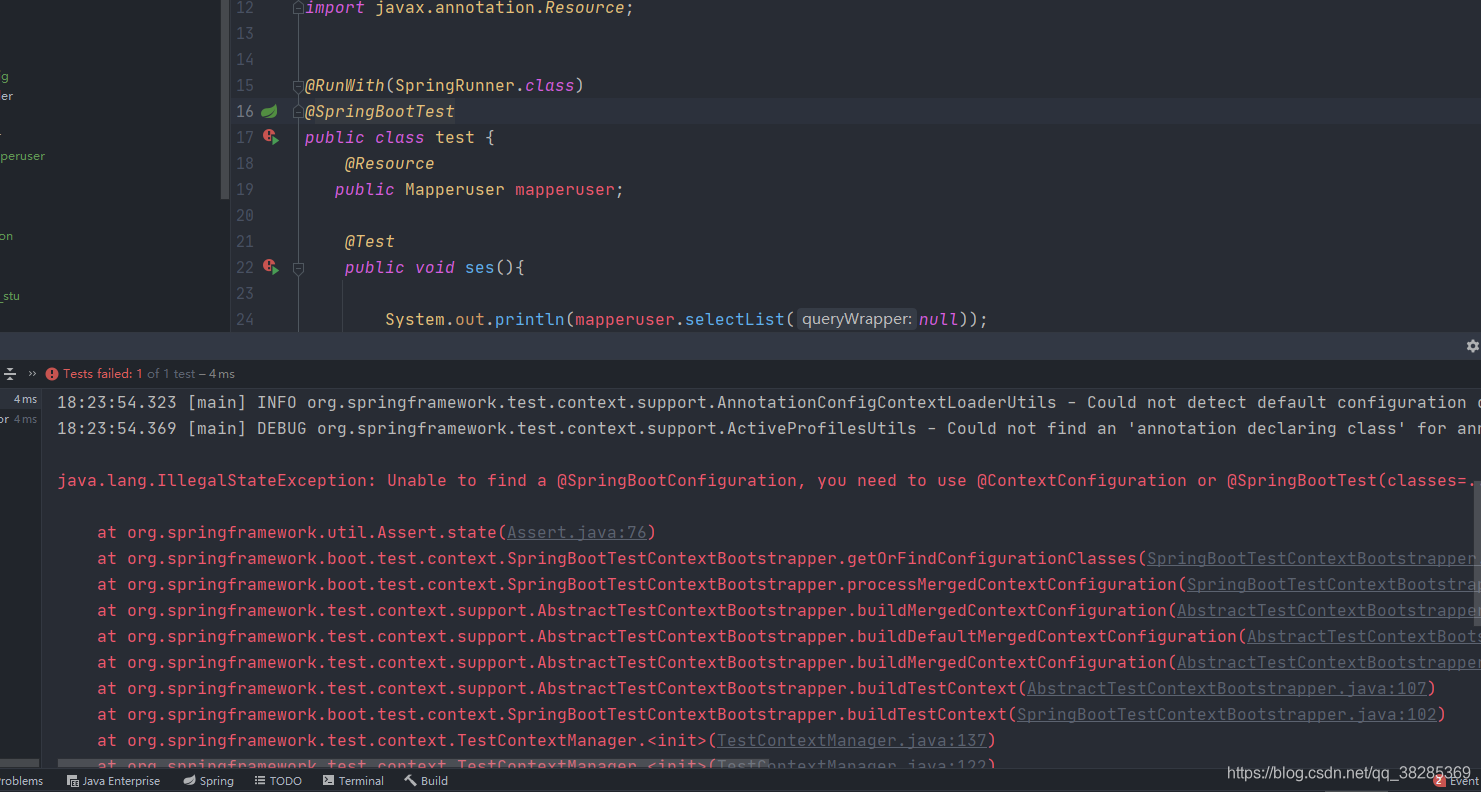Click the class name test on line 17

click(x=455, y=138)
